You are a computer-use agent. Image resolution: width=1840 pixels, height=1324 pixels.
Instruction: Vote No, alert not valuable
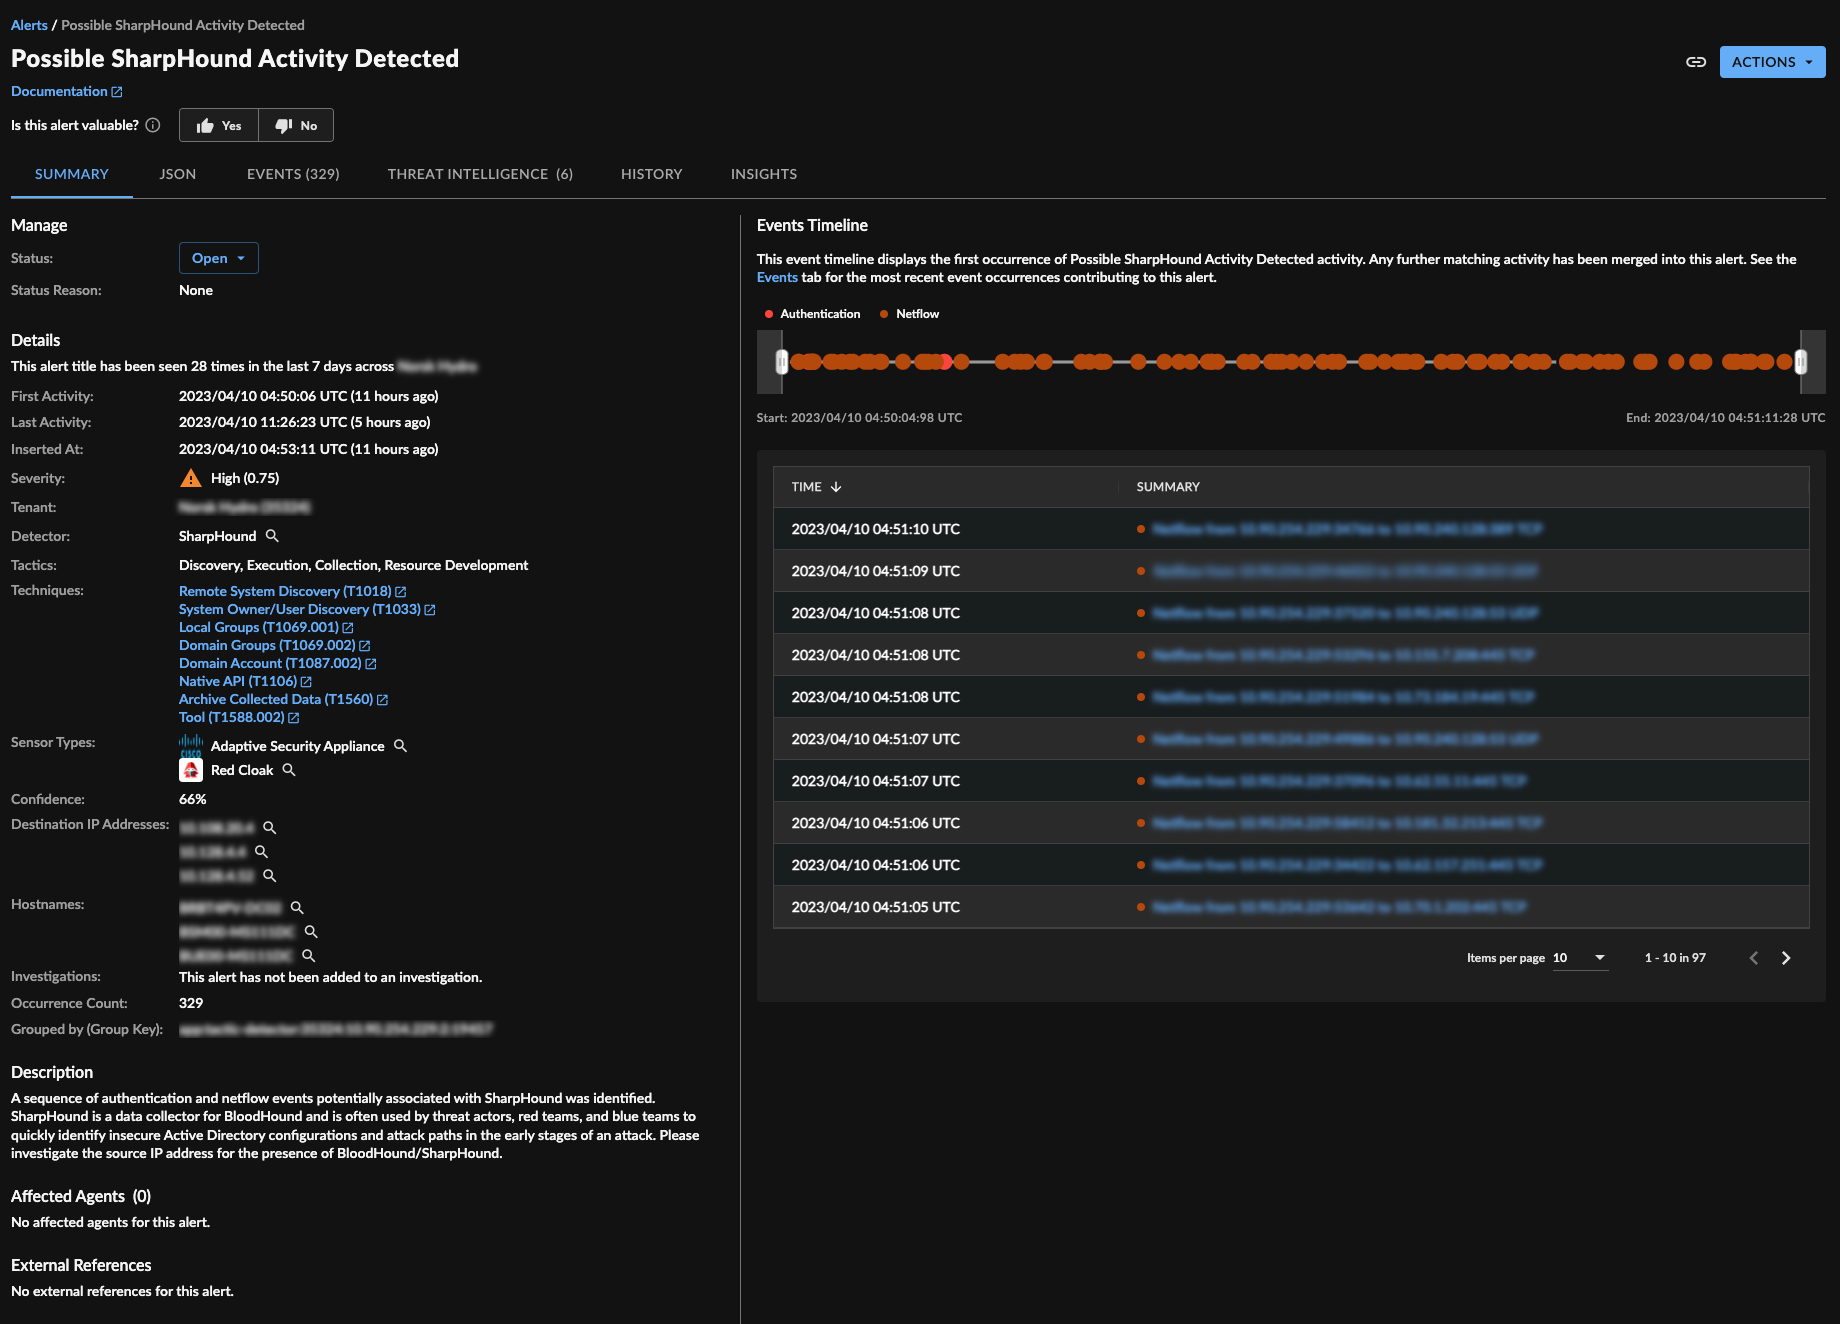[x=296, y=125]
